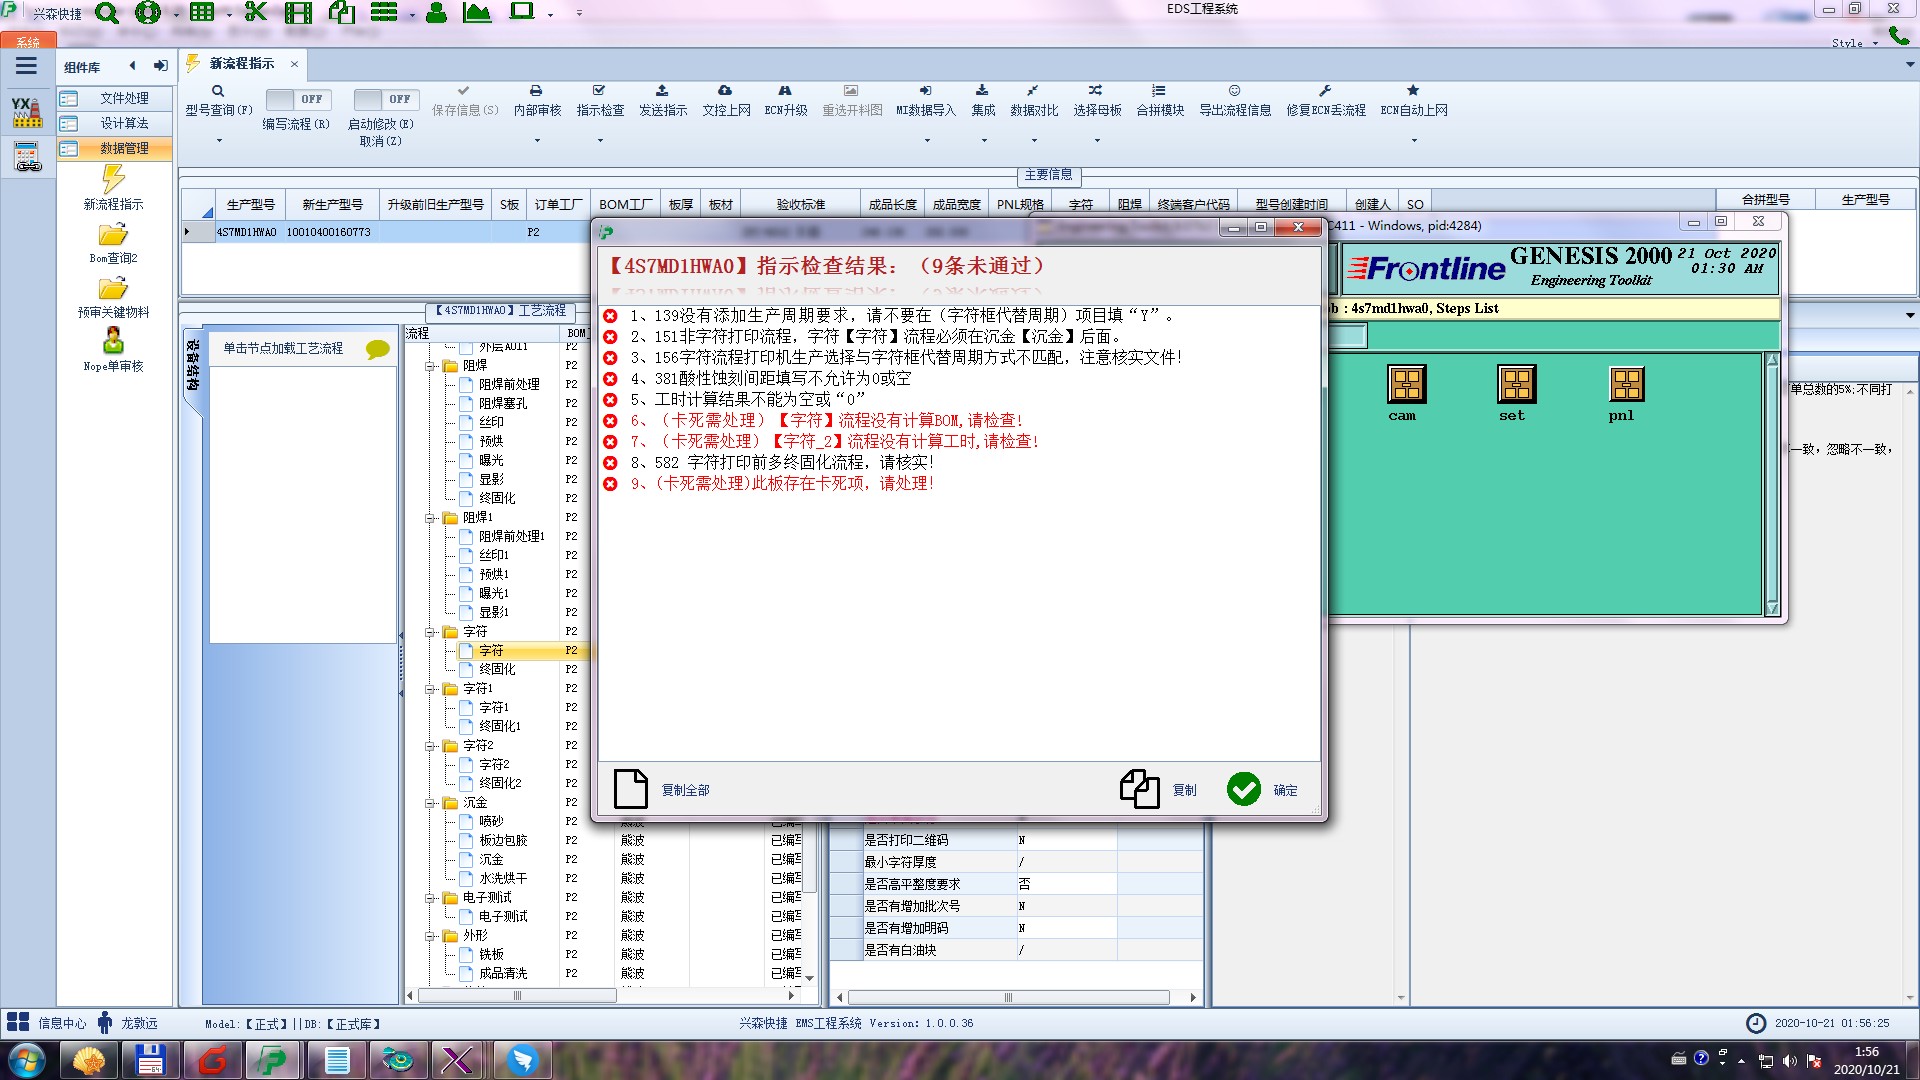Screen dimensions: 1920x1080
Task: Click the 指示检查 toolbar icon
Action: (x=599, y=91)
